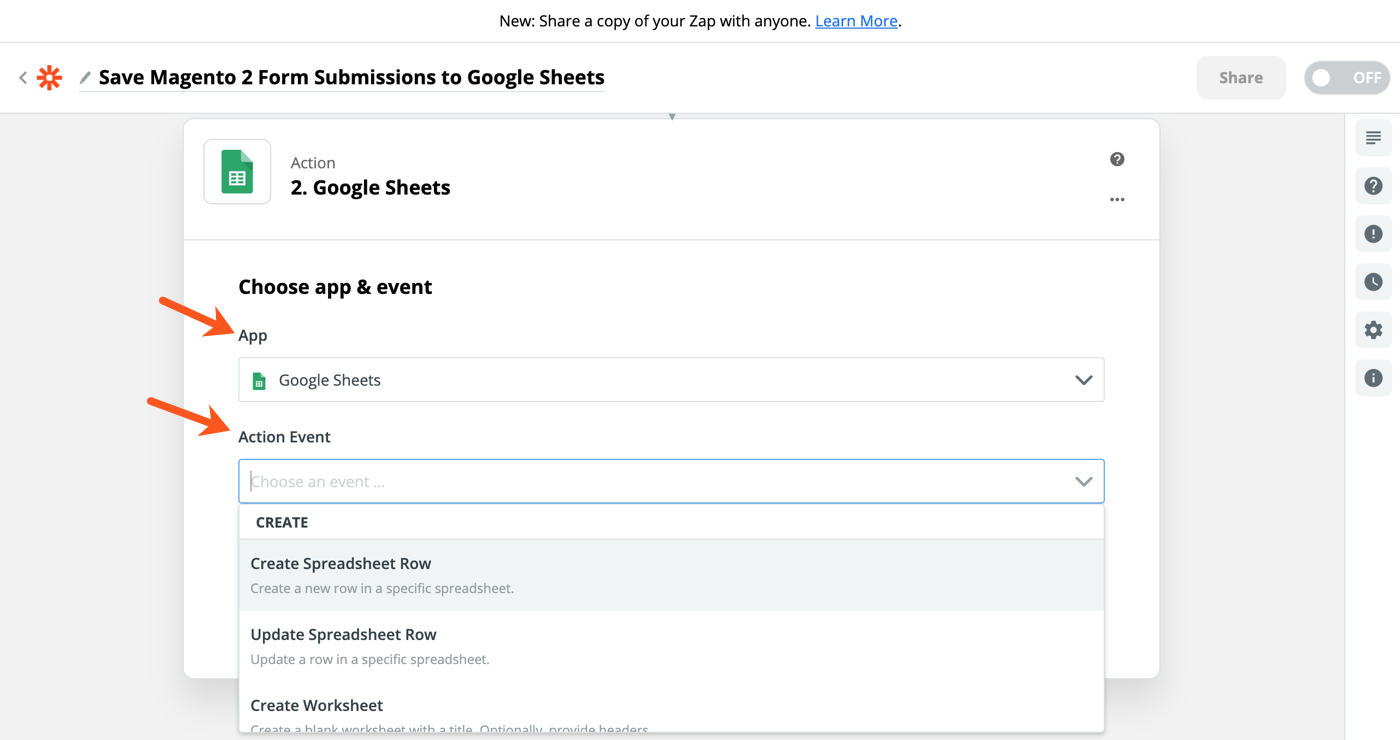The width and height of the screenshot is (1400, 740).
Task: View Zap issues with the alert icon
Action: tap(1373, 233)
